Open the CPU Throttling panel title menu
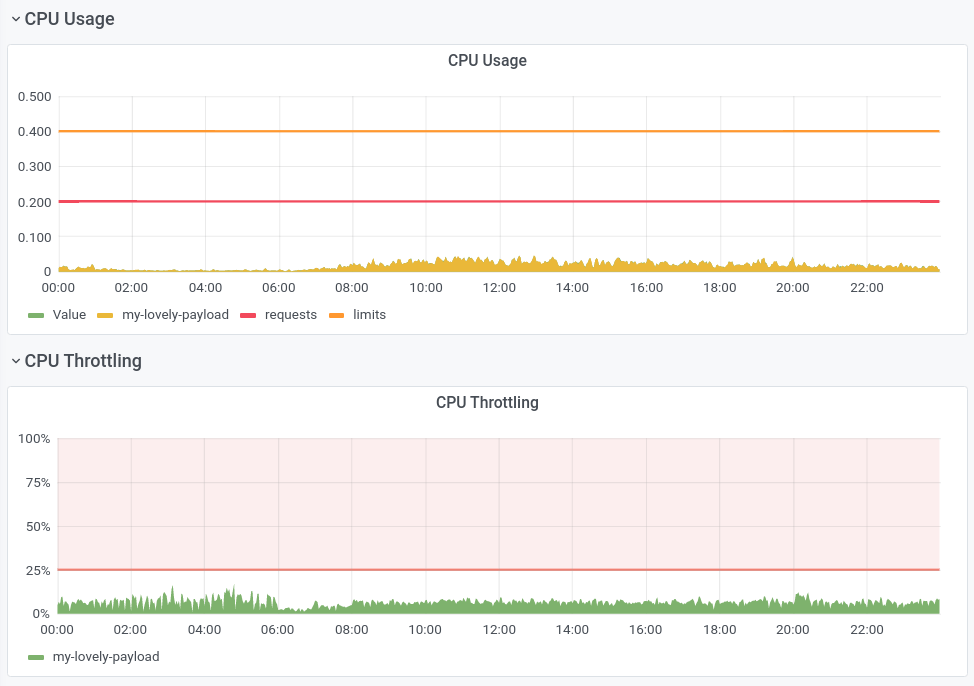 [487, 402]
